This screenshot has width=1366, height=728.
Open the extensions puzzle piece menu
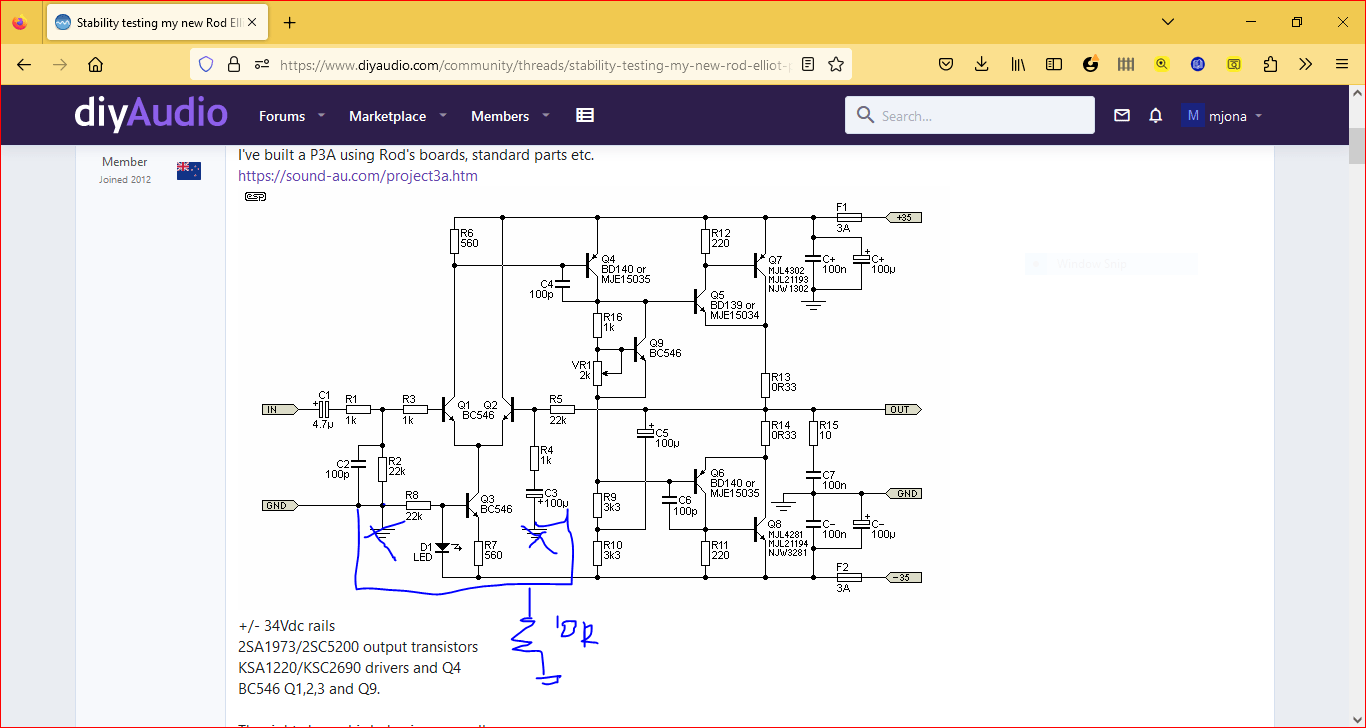tap(1270, 64)
